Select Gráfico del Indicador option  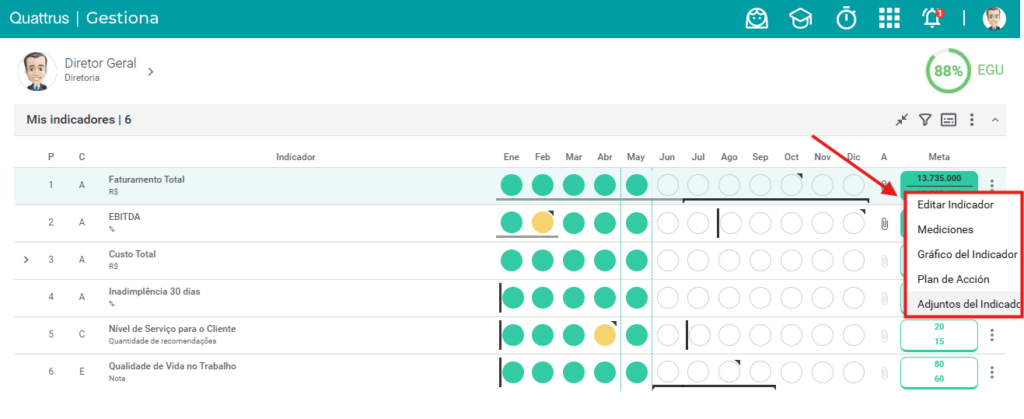[x=967, y=255]
